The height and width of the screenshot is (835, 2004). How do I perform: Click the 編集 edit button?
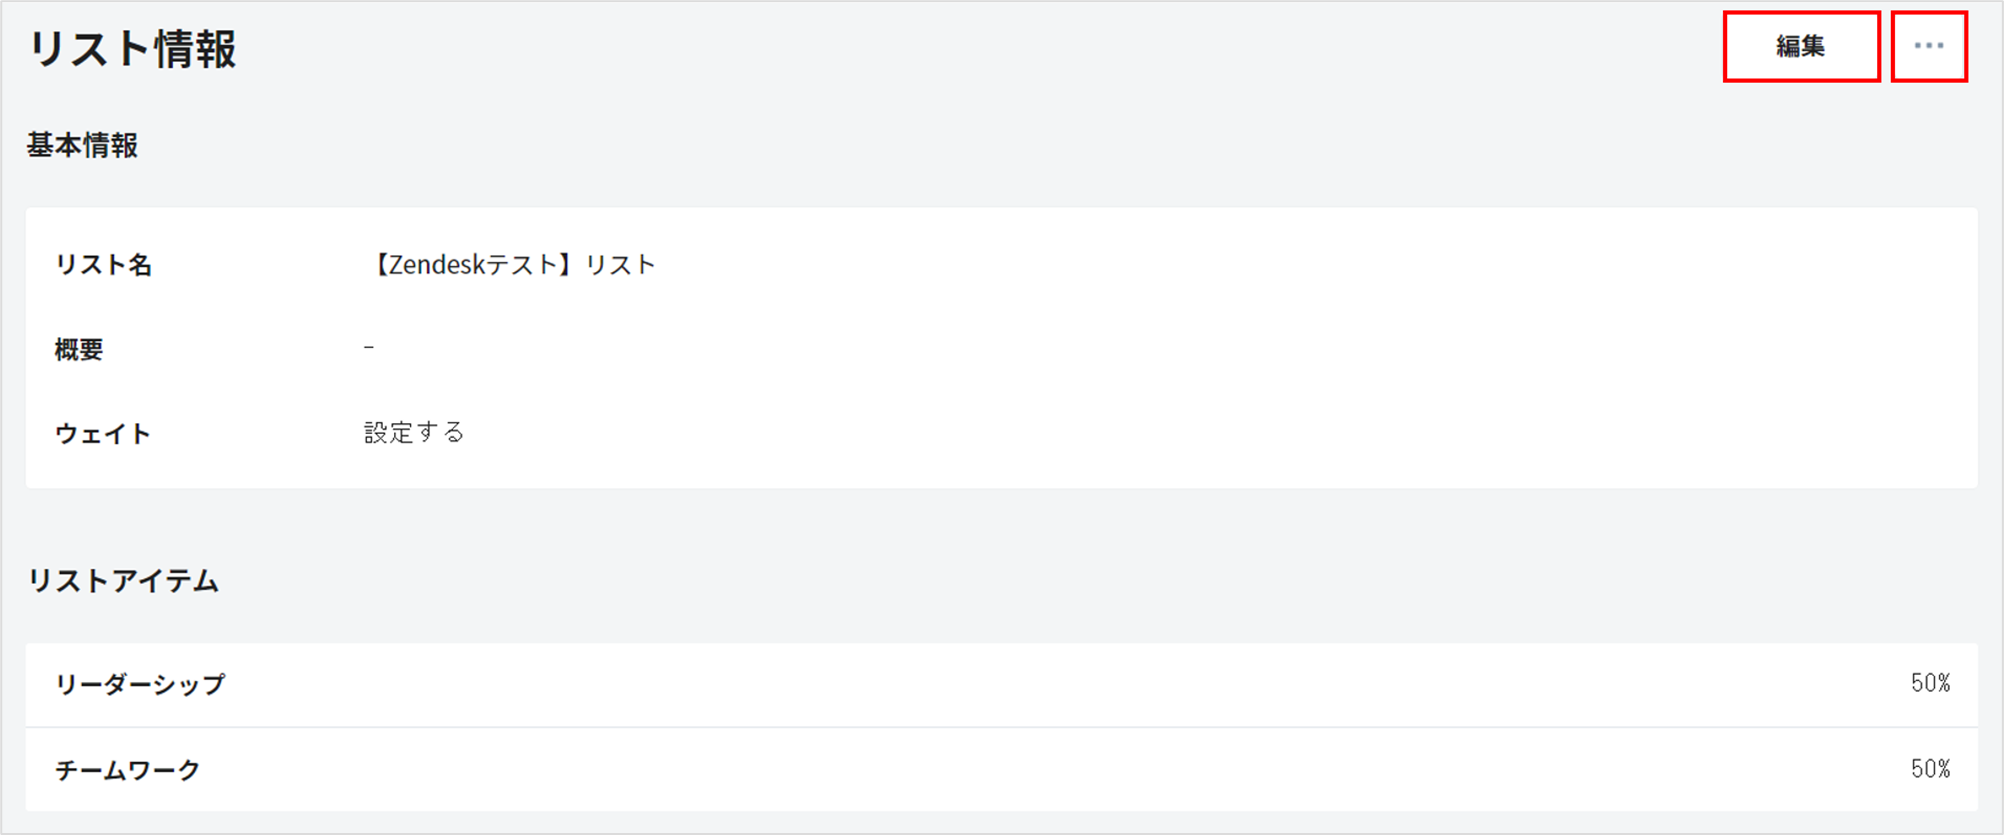[1801, 46]
